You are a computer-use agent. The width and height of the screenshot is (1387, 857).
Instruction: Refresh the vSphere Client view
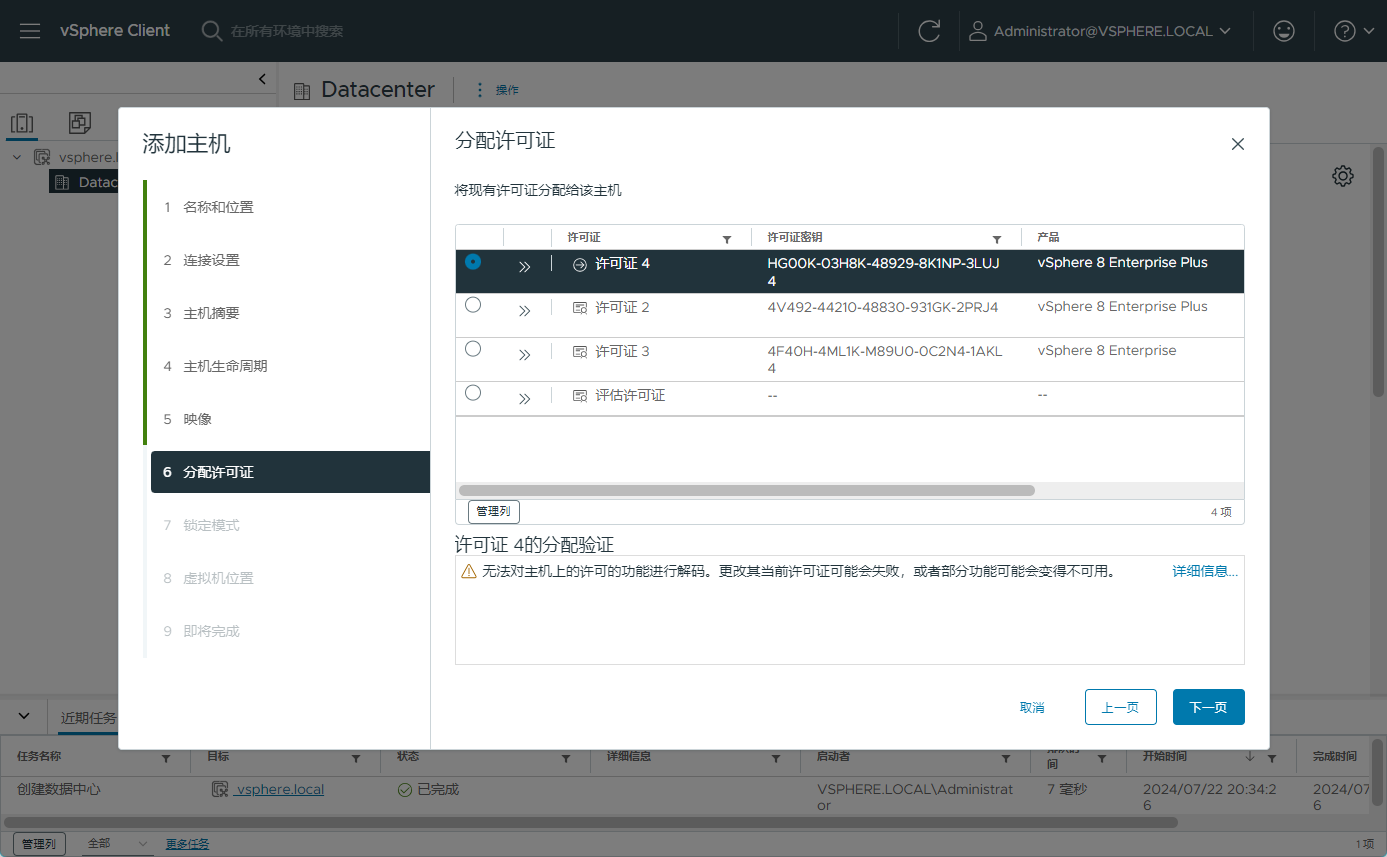[x=929, y=31]
